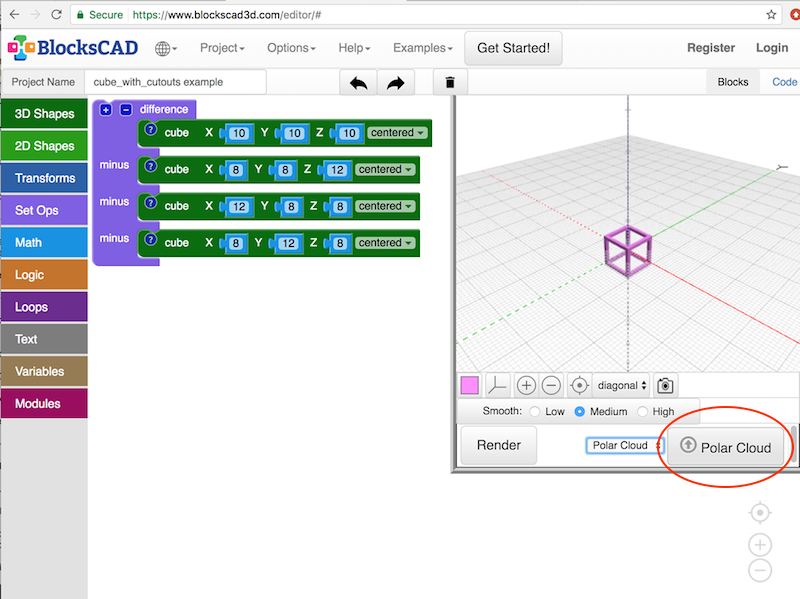Viewport: 800px width, 599px height.
Task: Upload with the Polar Cloud button
Action: pos(726,447)
